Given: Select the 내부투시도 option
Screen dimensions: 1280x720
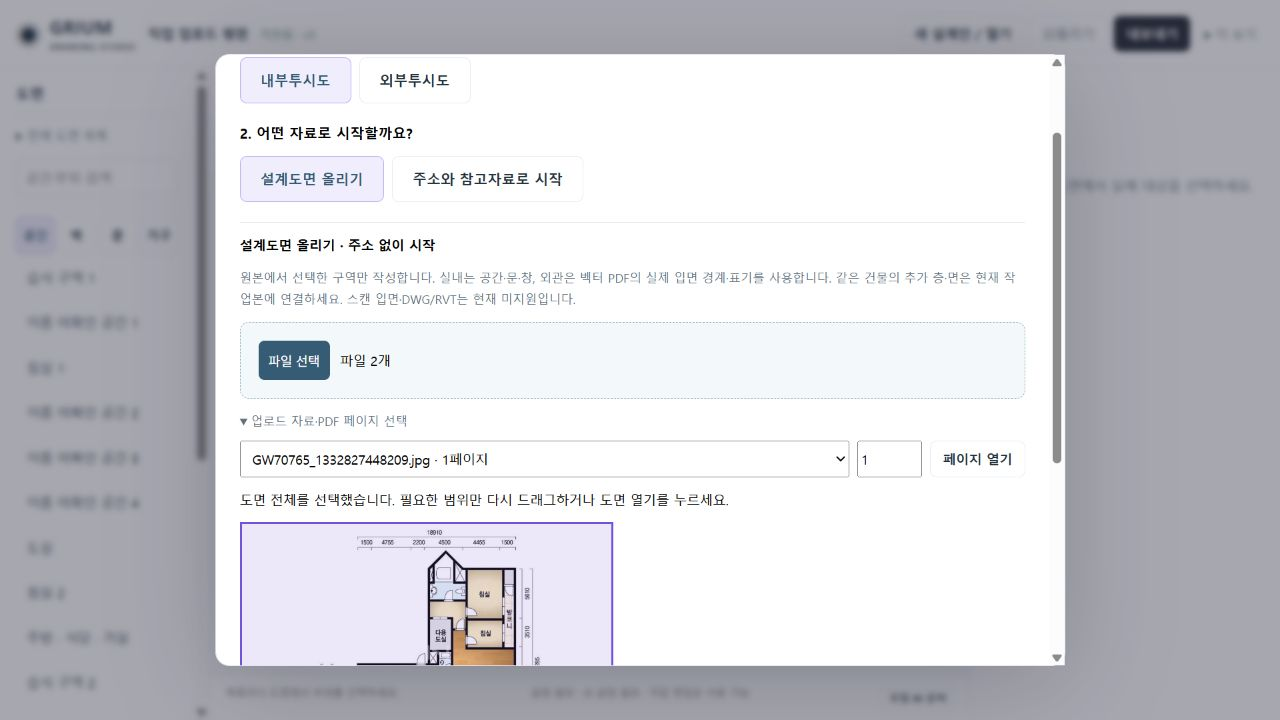Looking at the screenshot, I should (x=295, y=80).
